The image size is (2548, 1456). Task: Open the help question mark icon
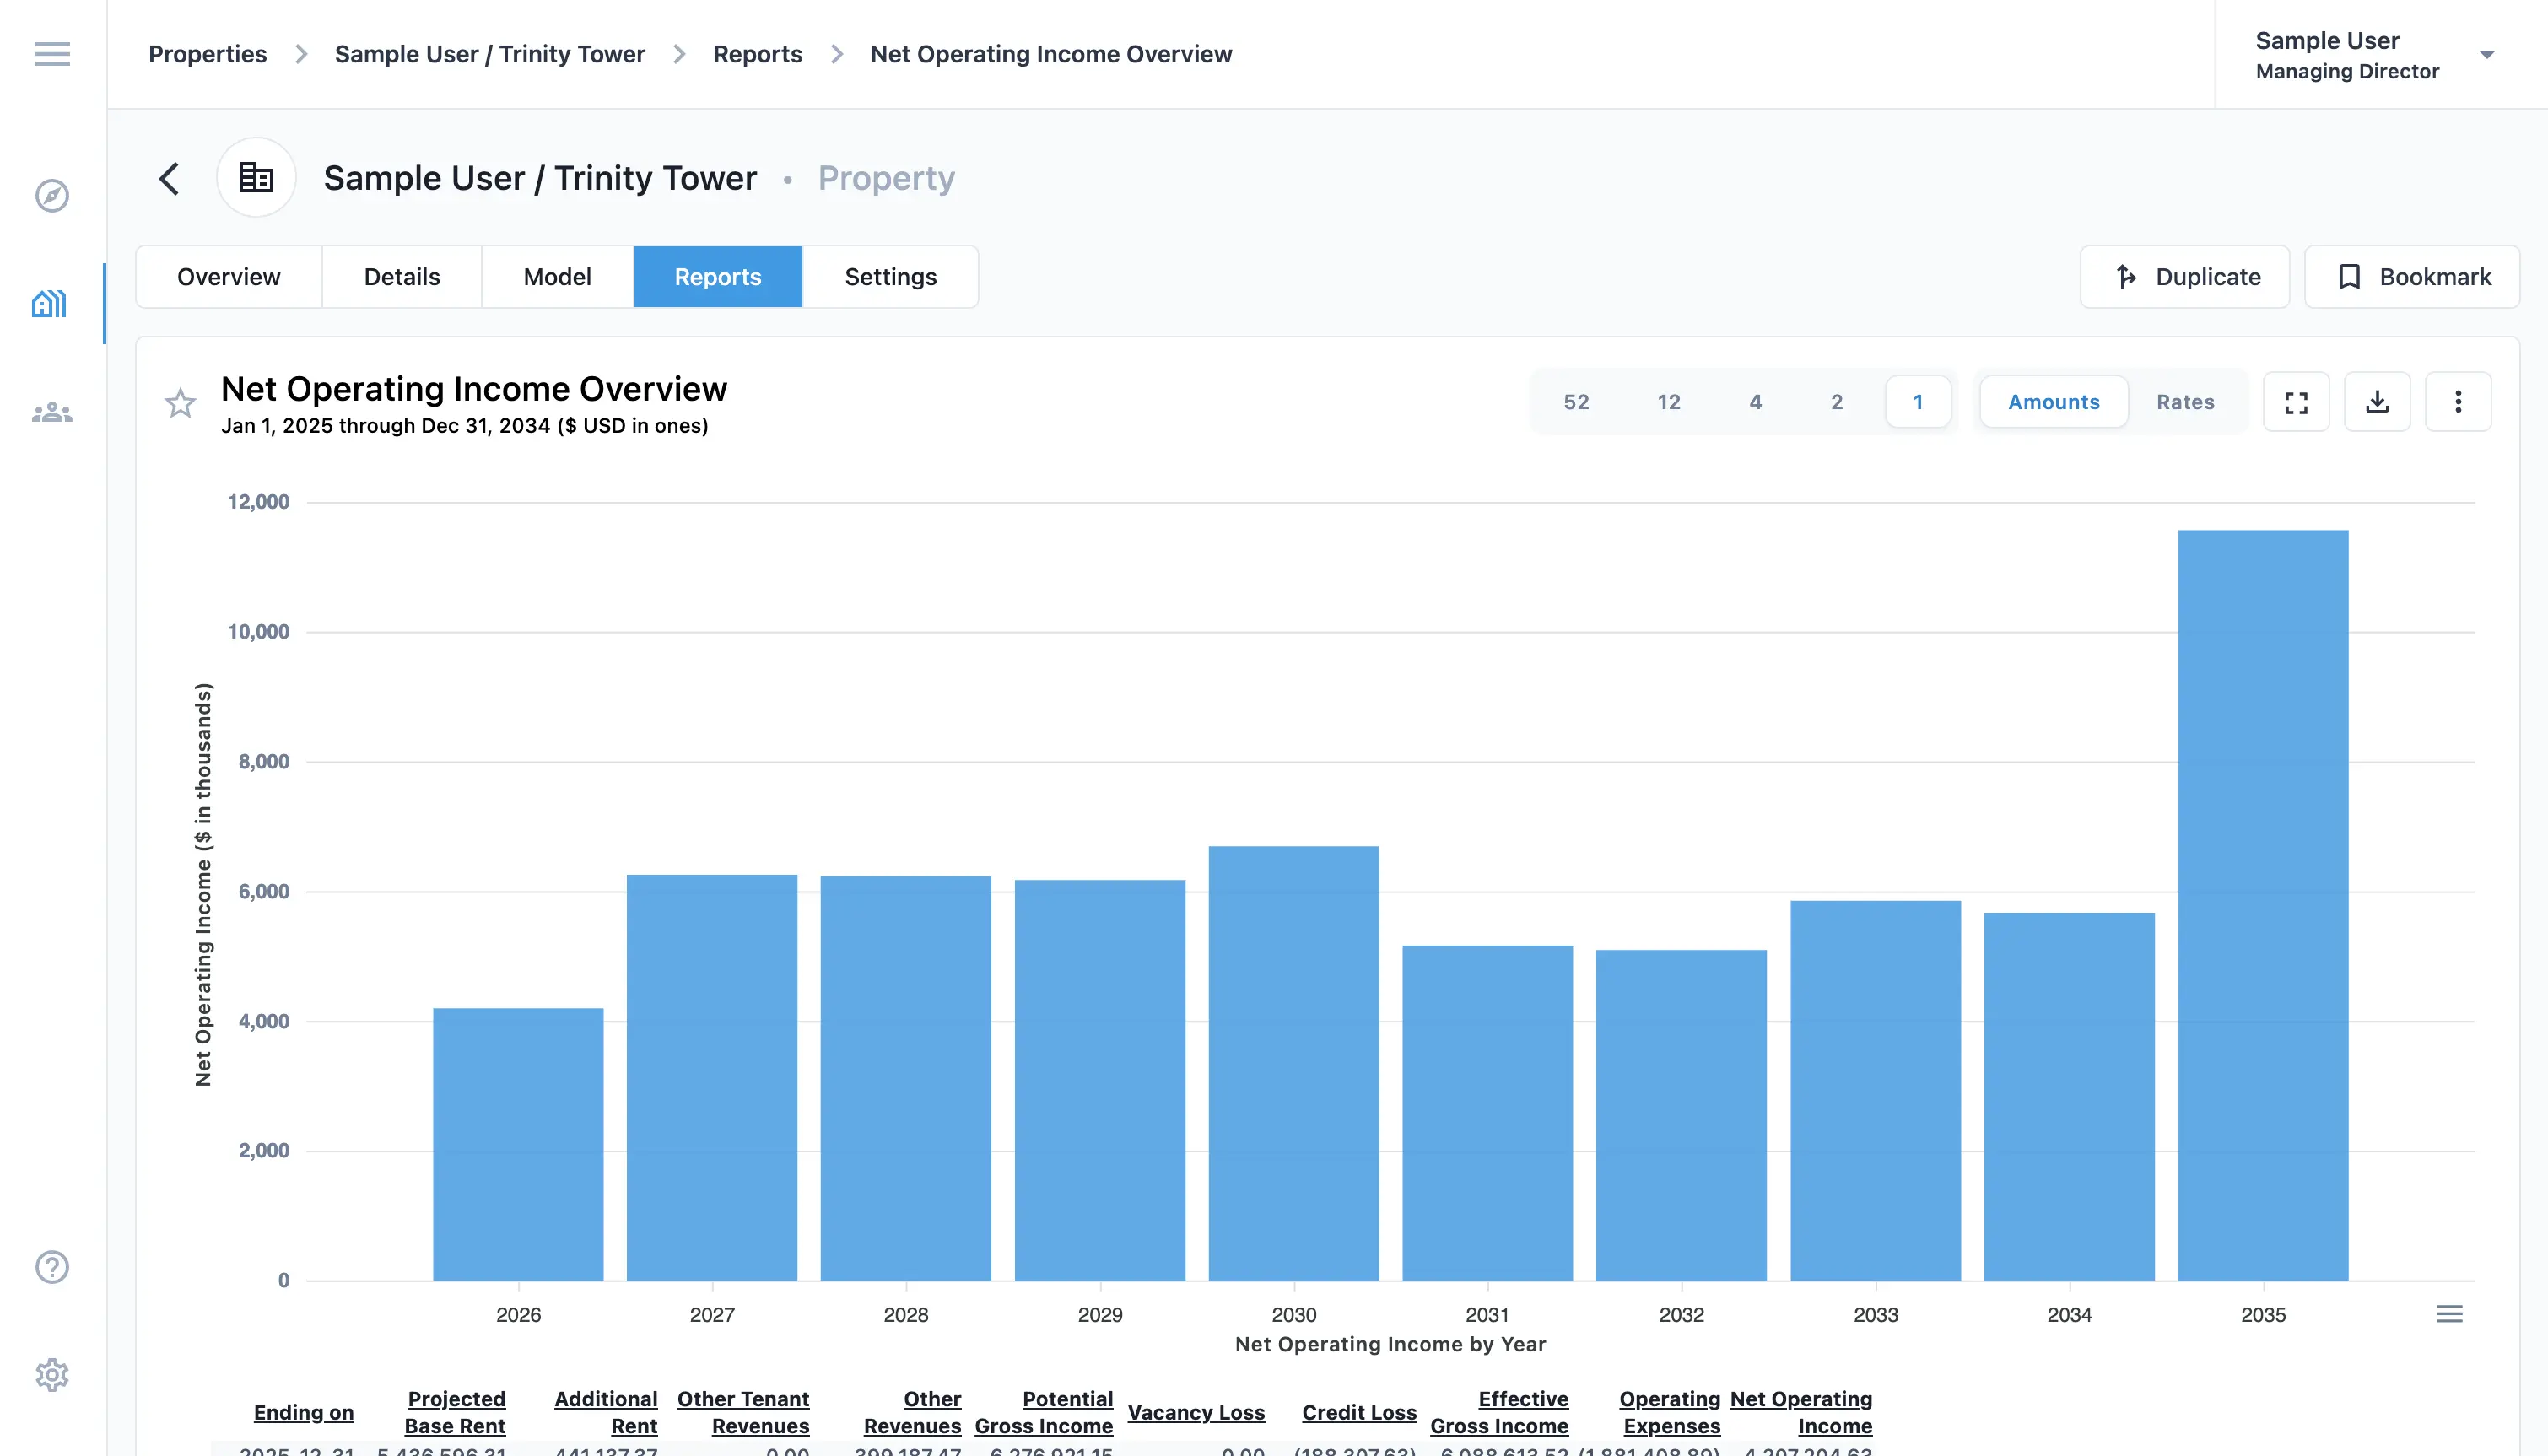coord(52,1267)
